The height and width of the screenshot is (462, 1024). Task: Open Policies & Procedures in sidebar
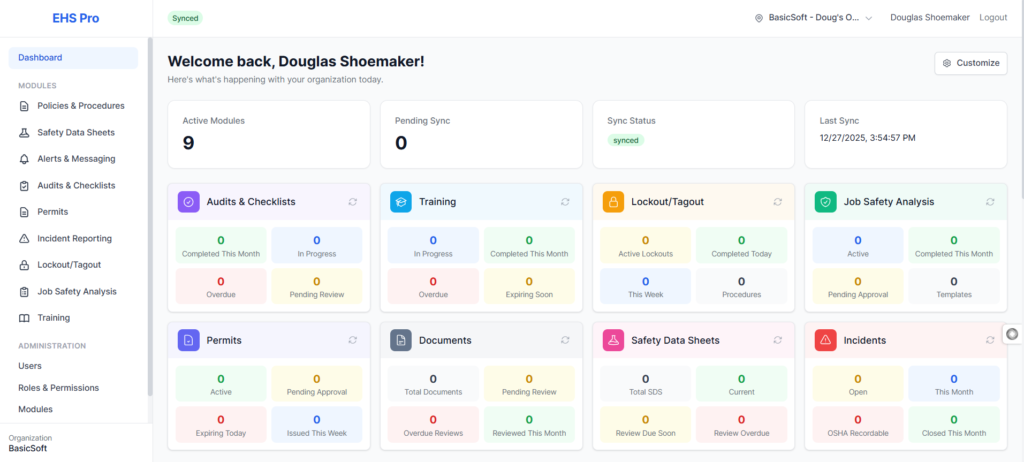pos(80,106)
